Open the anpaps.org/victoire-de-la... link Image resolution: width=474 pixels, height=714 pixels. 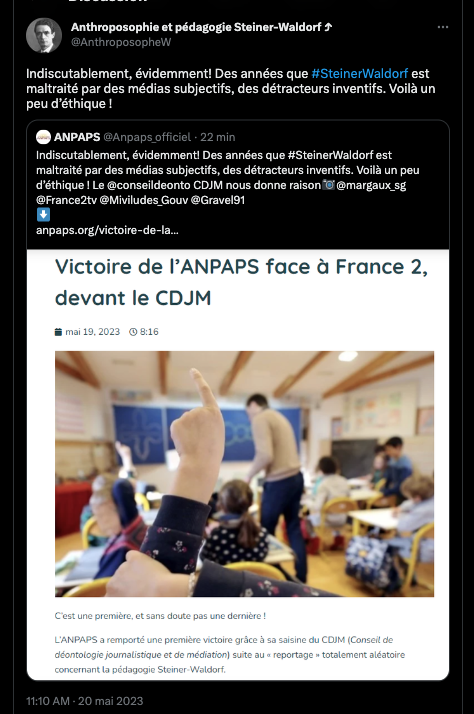pos(107,230)
